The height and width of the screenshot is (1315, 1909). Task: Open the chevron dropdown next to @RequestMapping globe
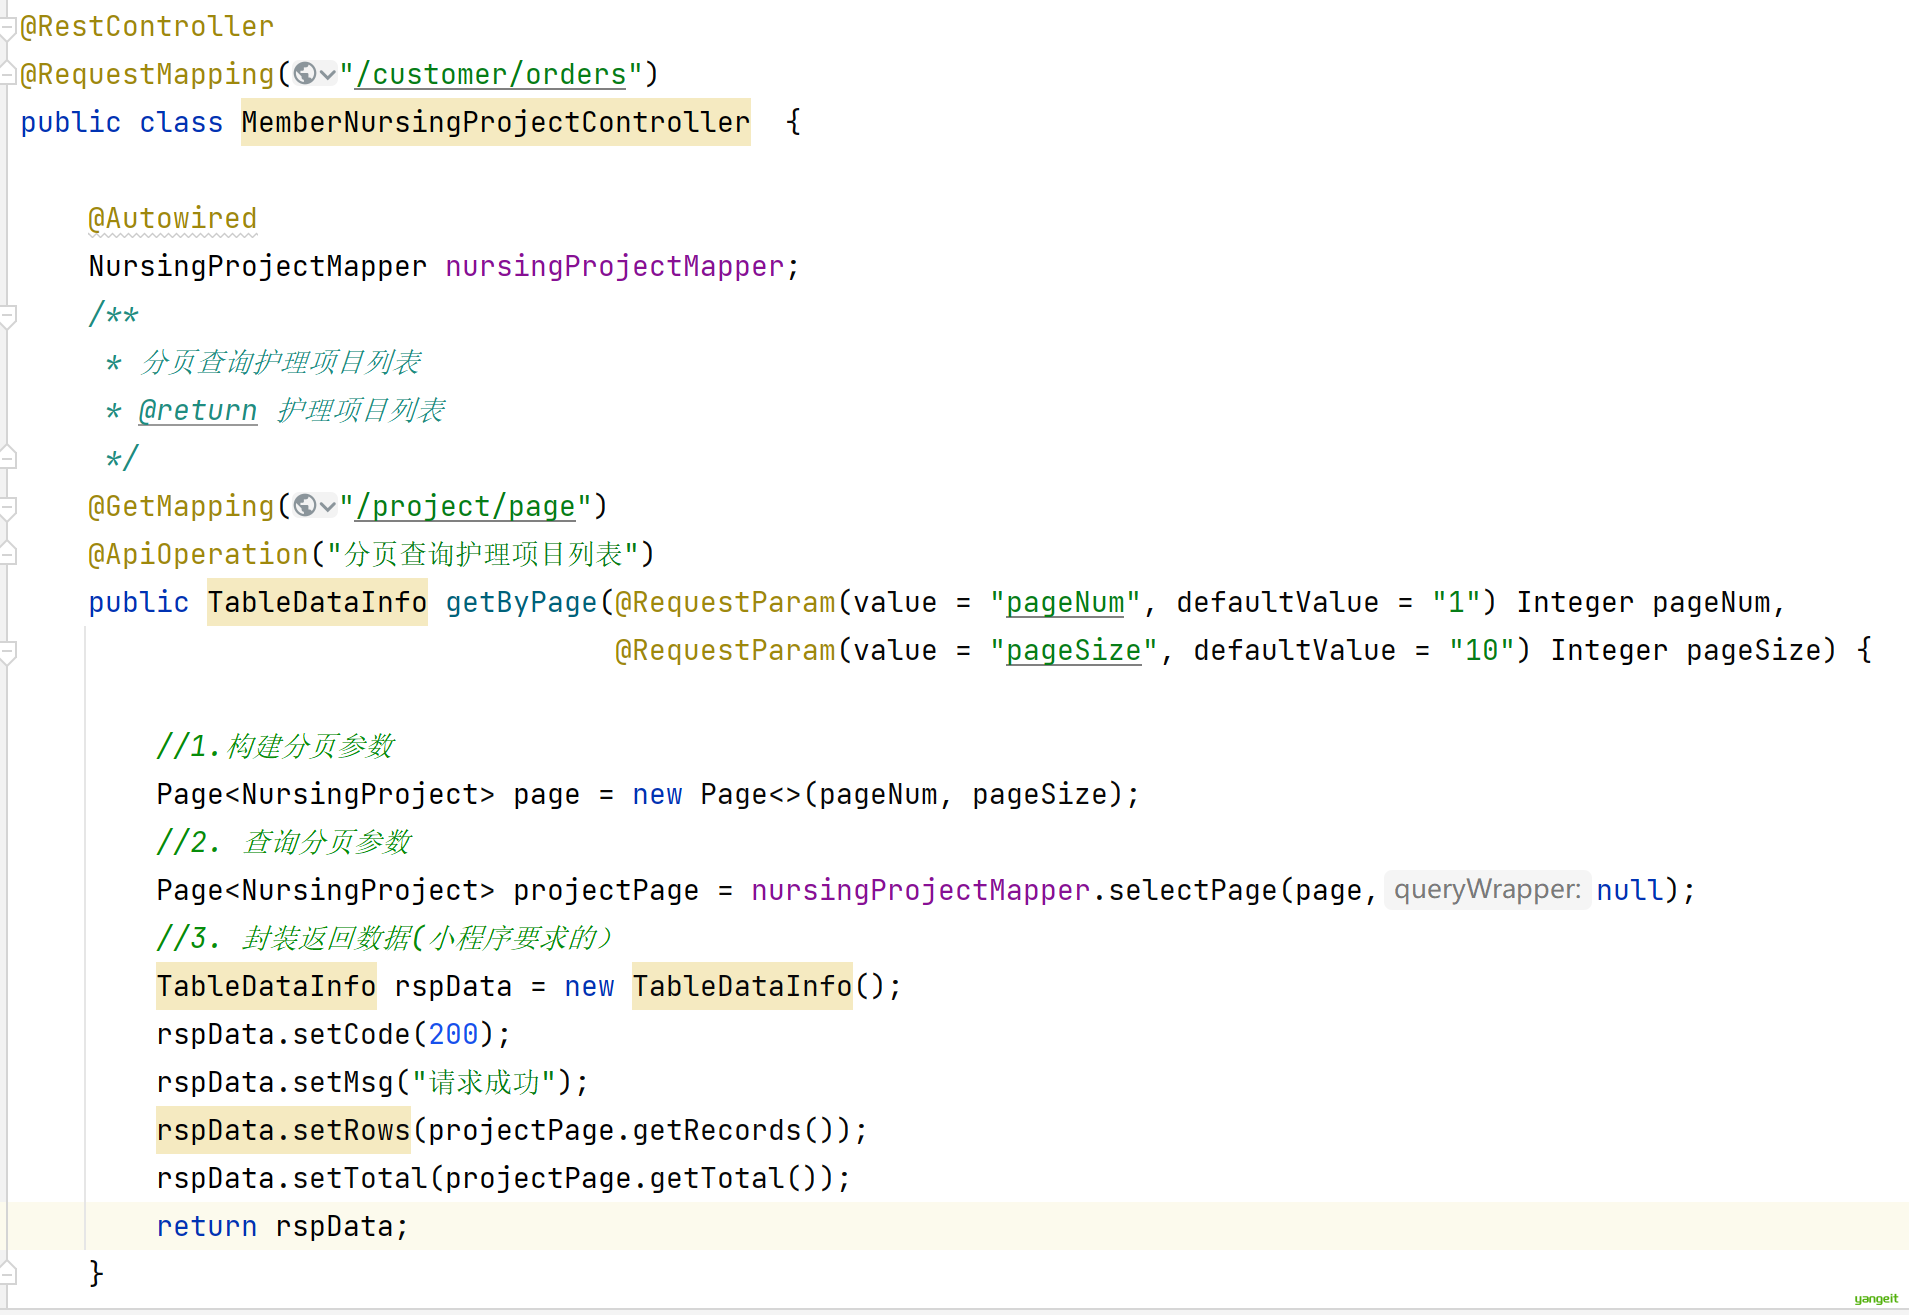(x=328, y=75)
